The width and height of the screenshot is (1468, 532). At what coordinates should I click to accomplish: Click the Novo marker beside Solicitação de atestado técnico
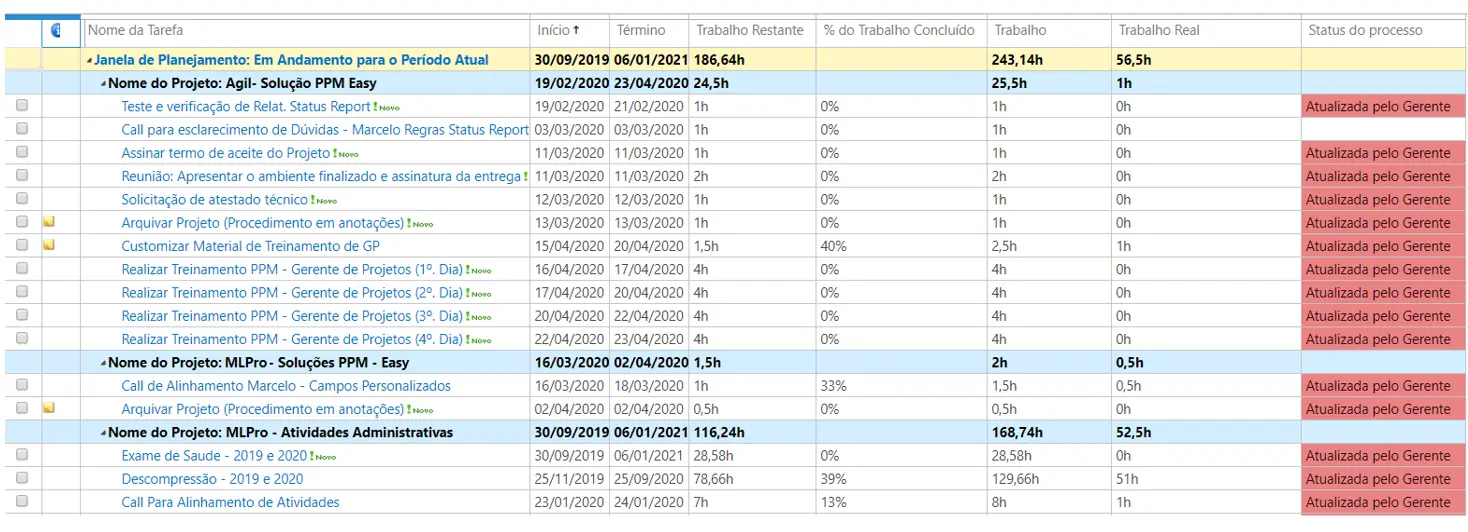tap(324, 200)
